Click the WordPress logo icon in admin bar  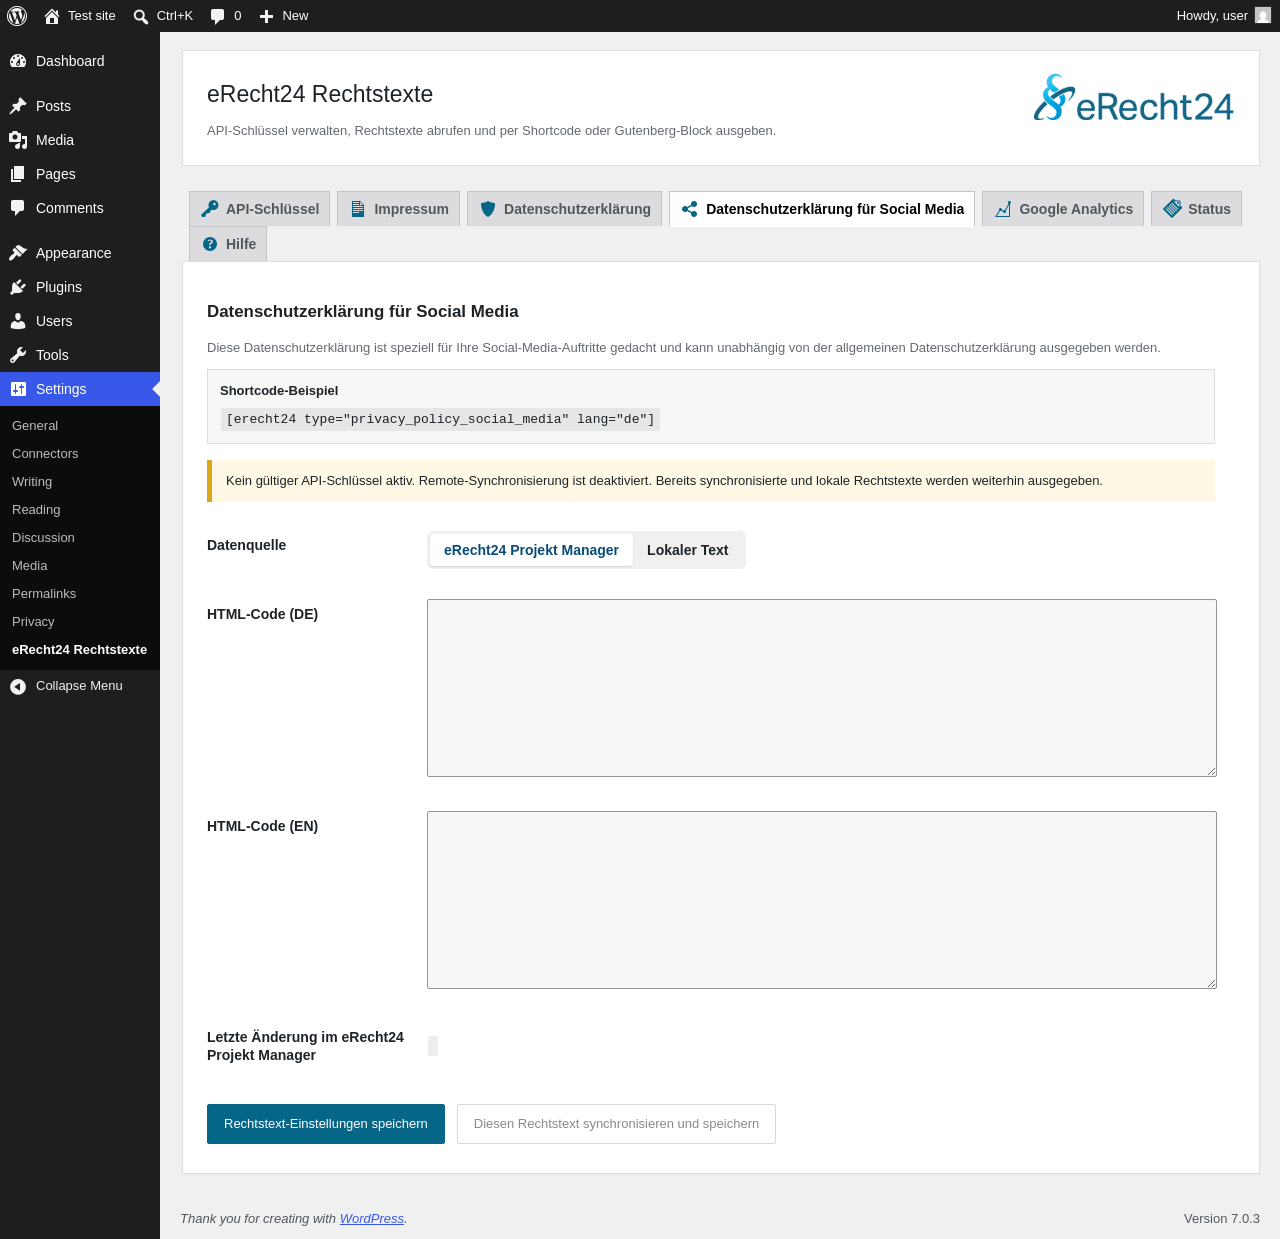pyautogui.click(x=17, y=16)
